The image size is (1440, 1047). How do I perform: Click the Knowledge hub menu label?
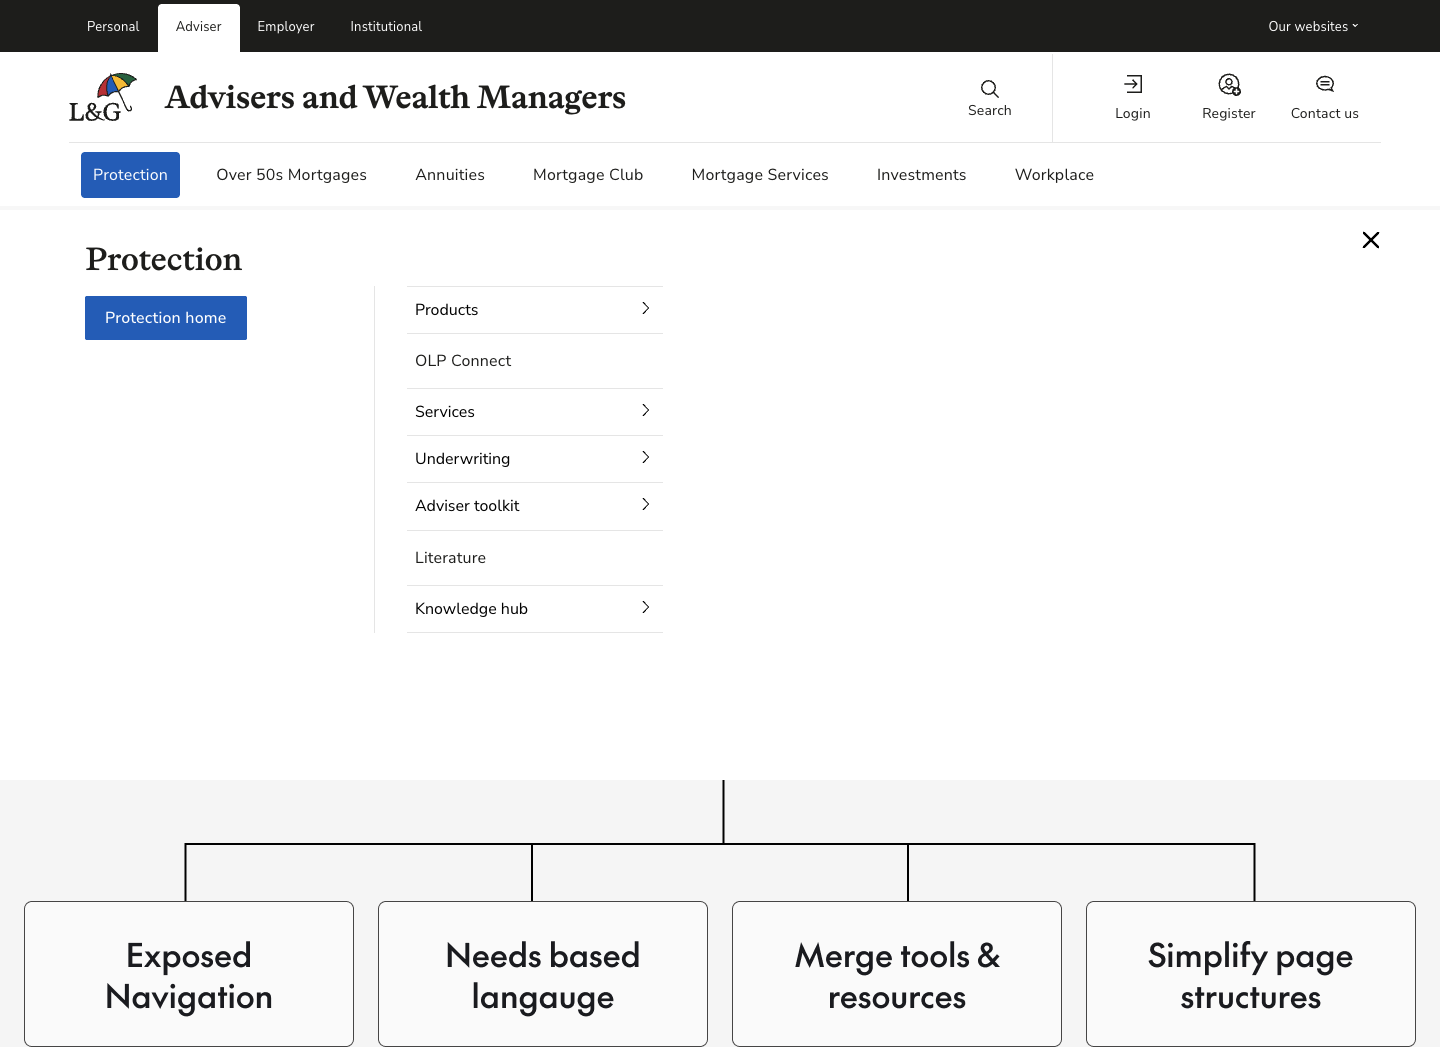(471, 609)
